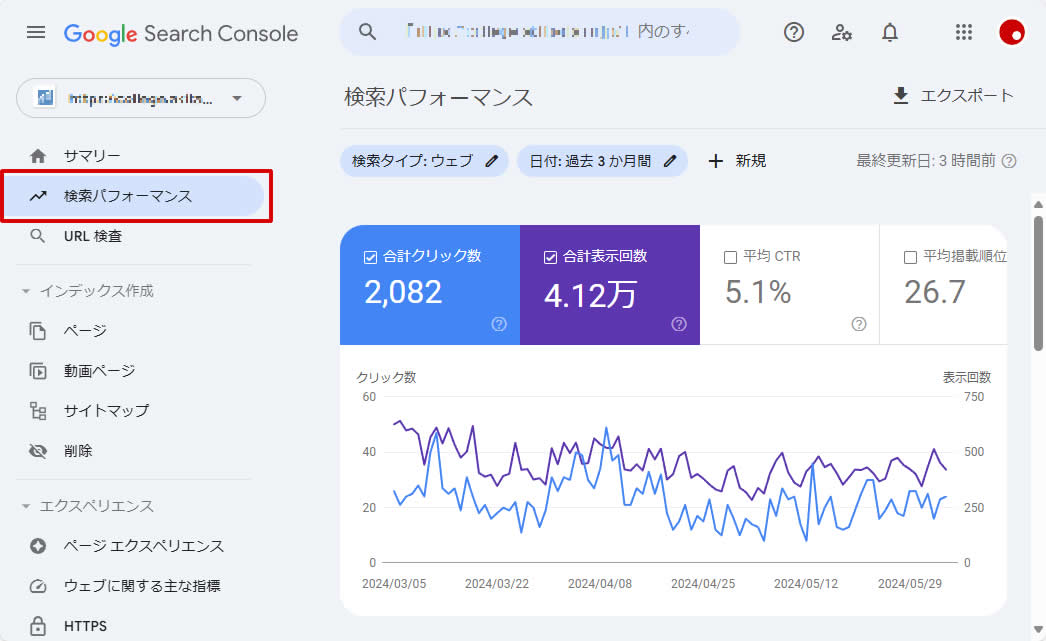Collapse the インデックス作成 section
1046x641 pixels.
tap(26, 291)
